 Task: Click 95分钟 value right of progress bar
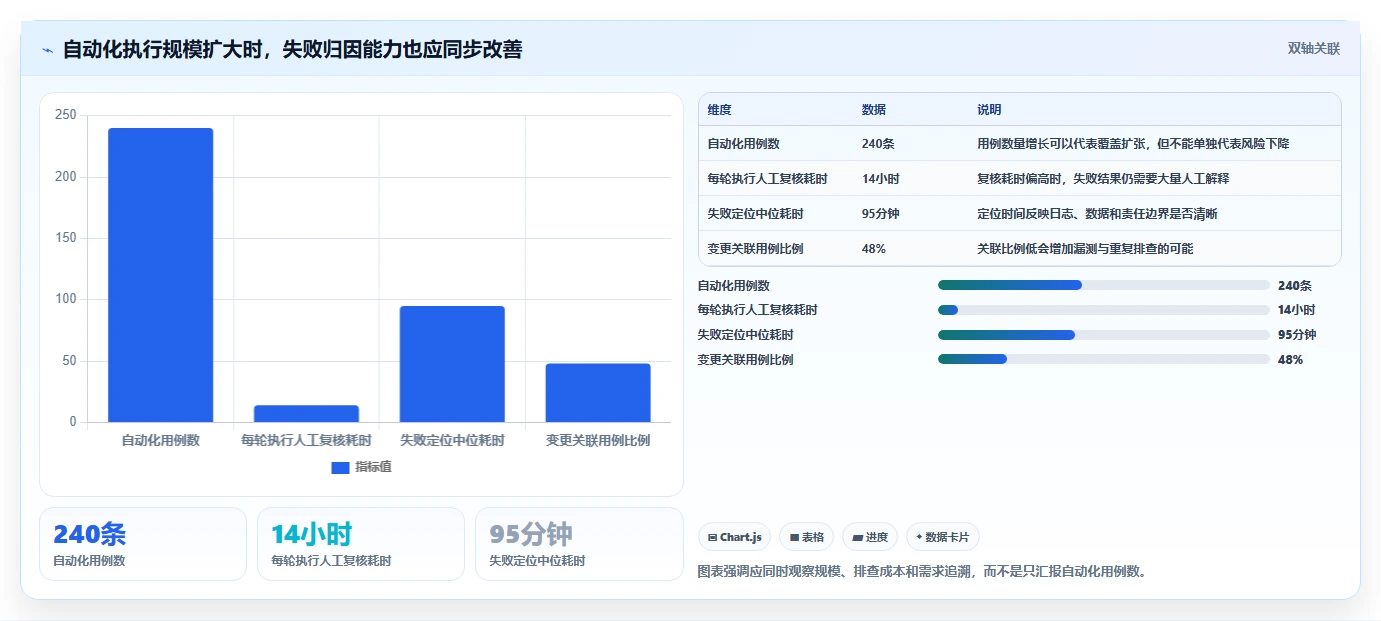1297,335
